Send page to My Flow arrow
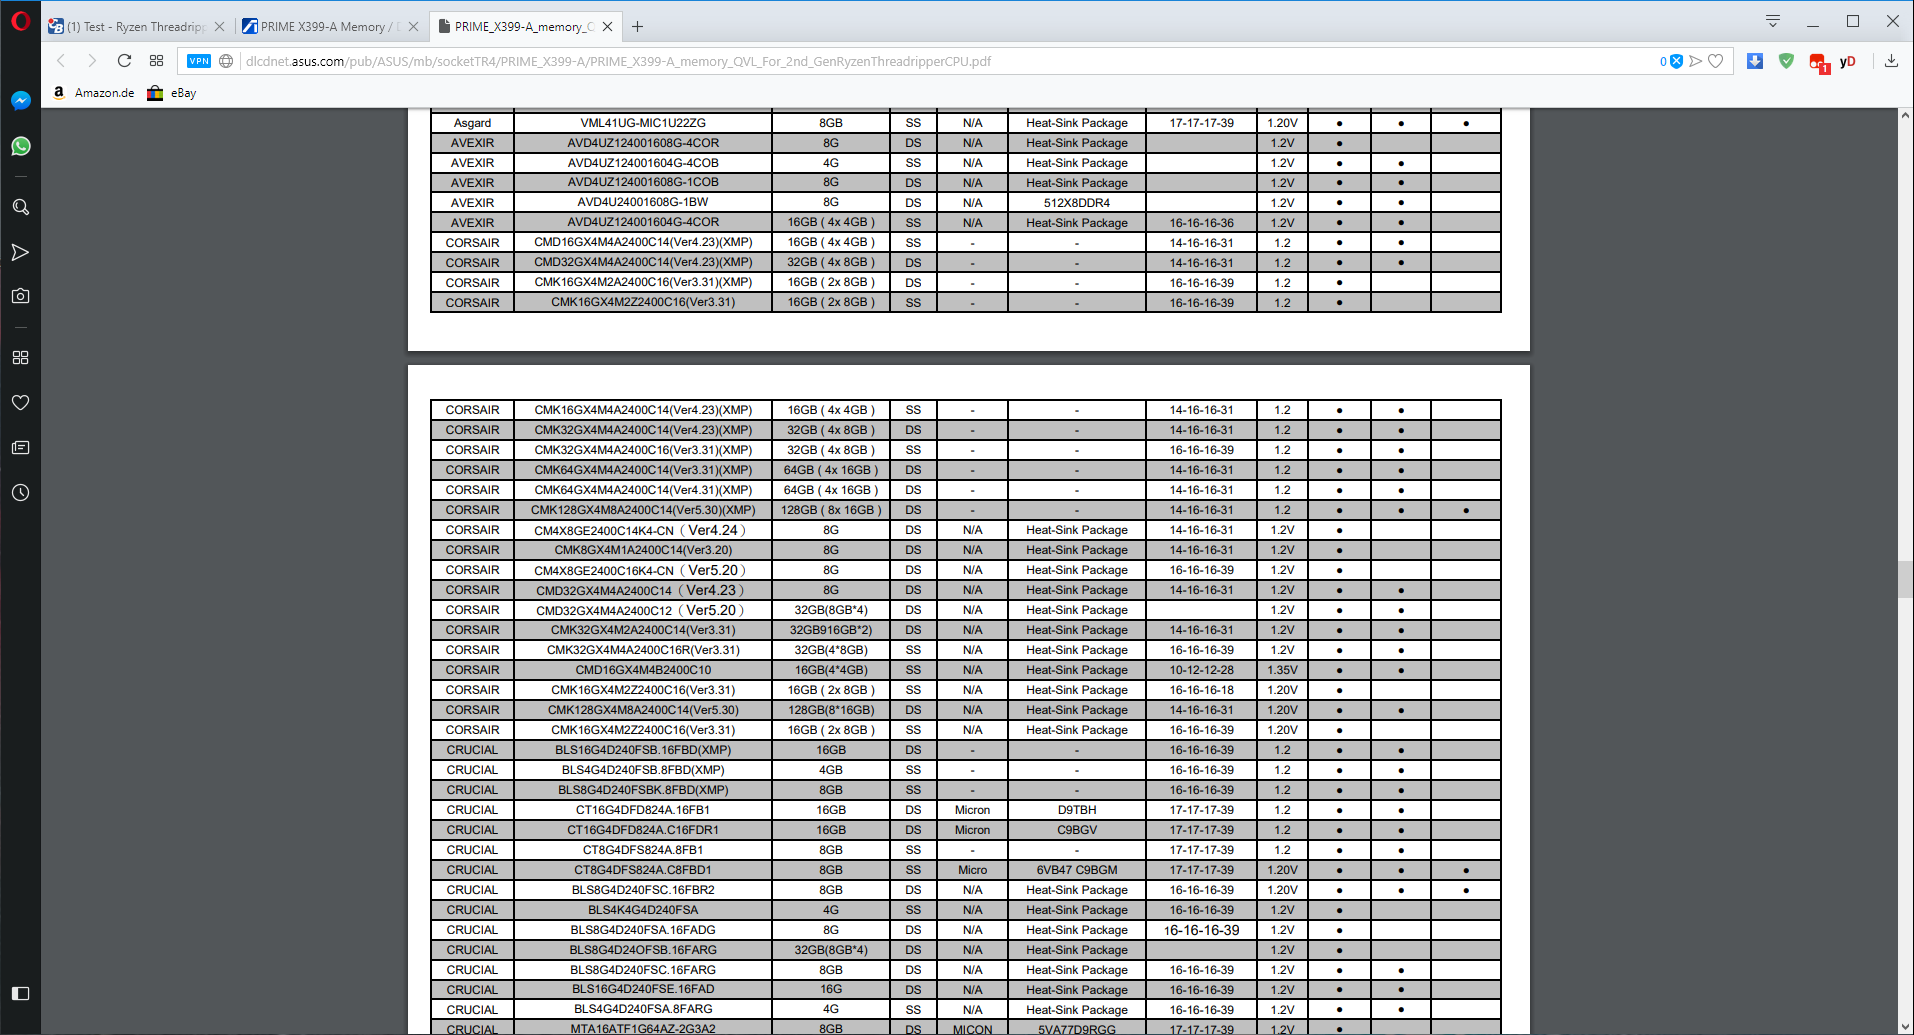Screen dimensions: 1914x1035 (1696, 61)
